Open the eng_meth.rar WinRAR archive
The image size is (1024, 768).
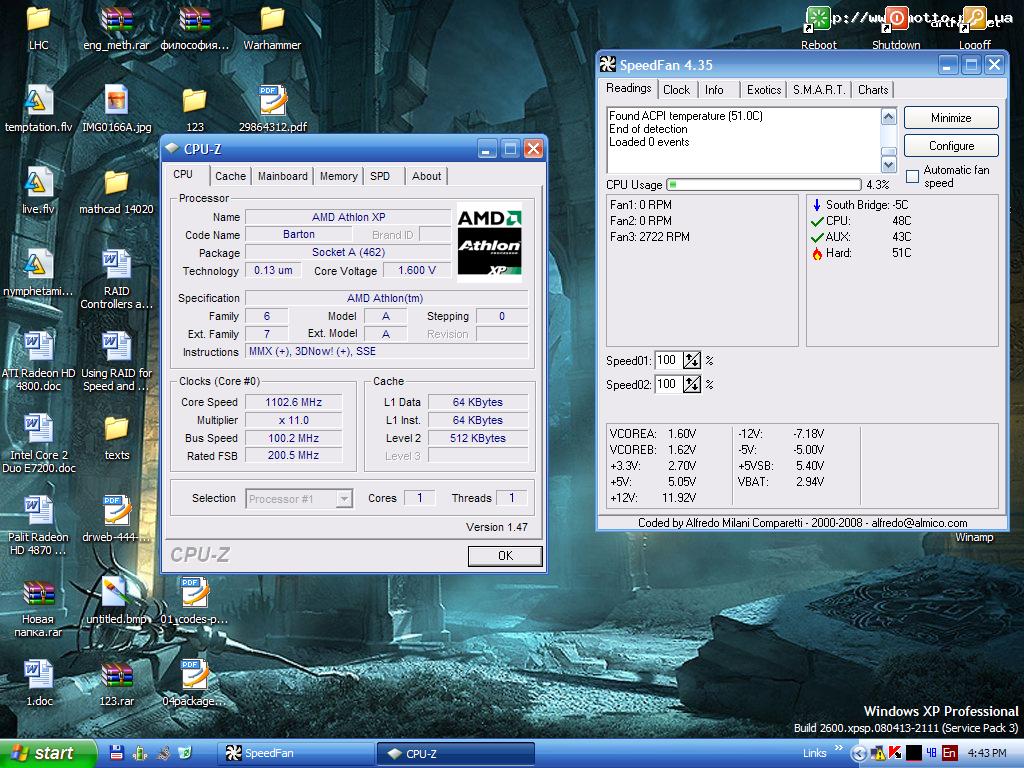(x=119, y=20)
